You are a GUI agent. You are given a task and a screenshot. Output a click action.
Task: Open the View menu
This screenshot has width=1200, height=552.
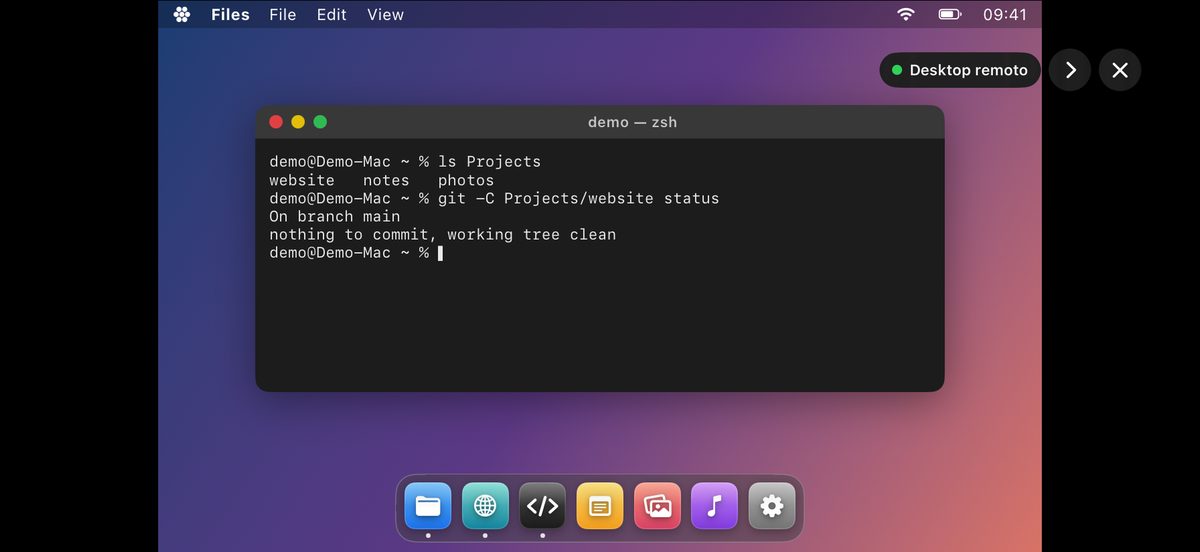tap(385, 14)
